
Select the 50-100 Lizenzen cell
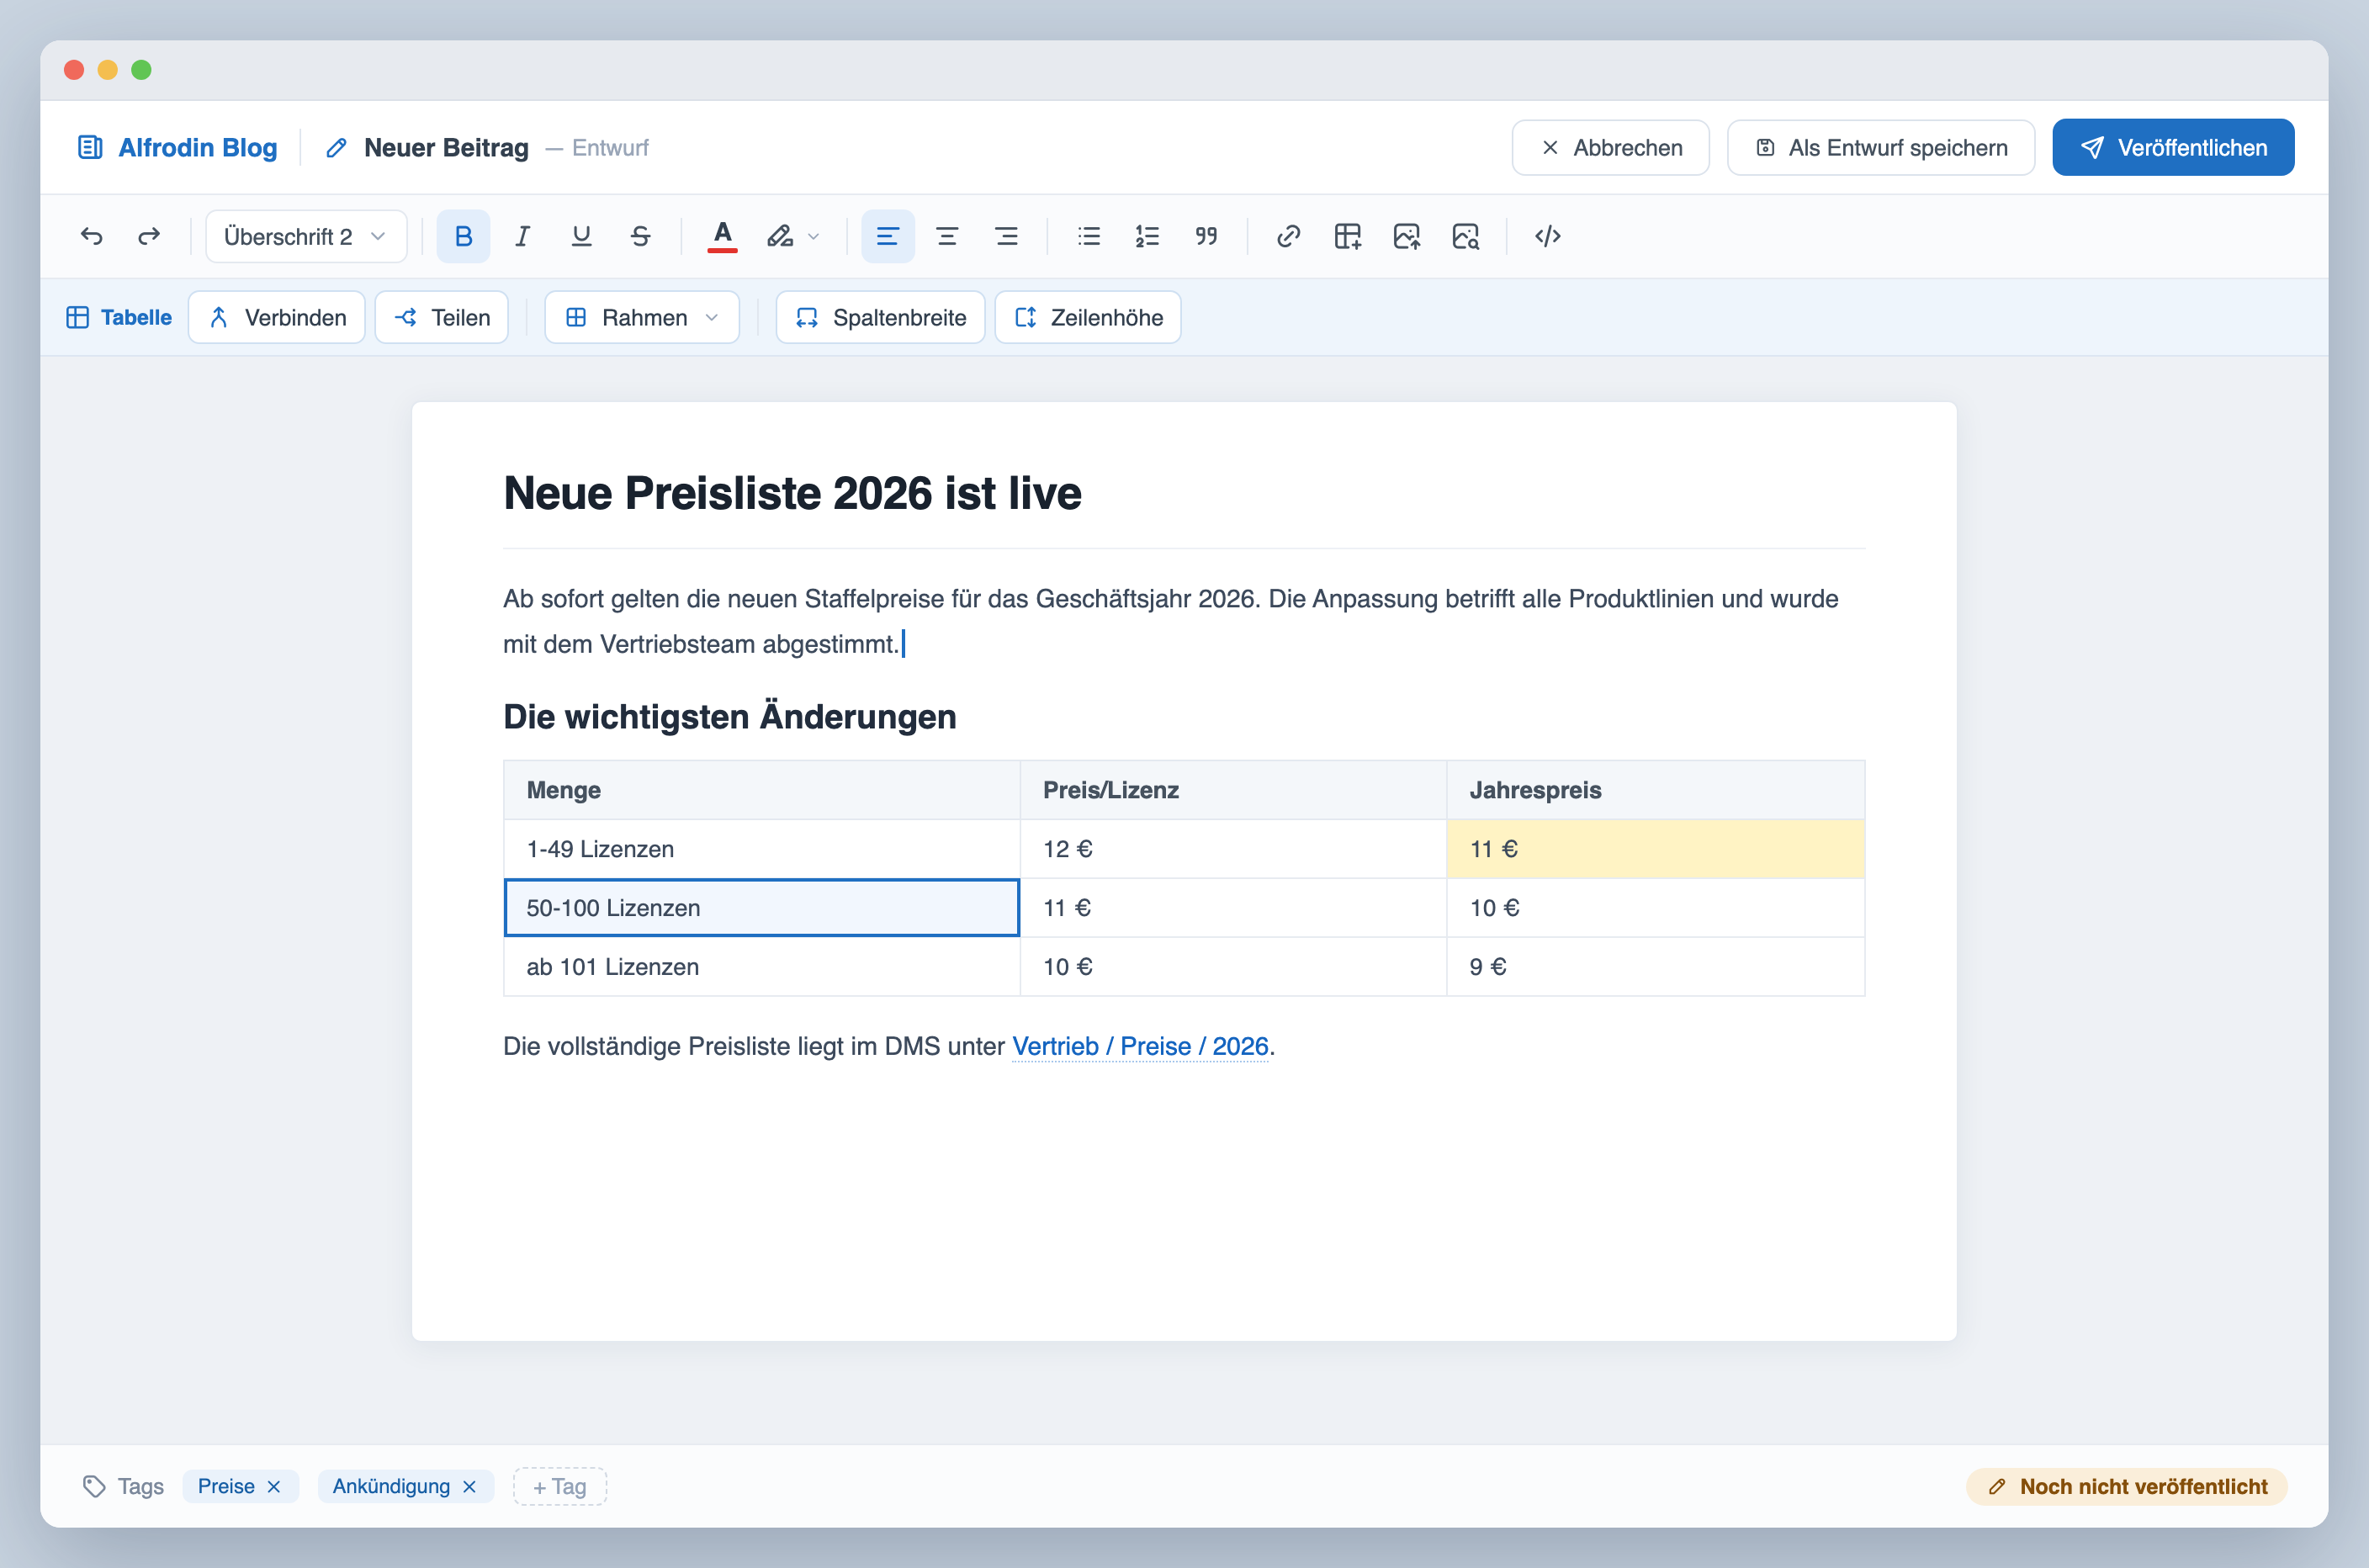tap(761, 908)
